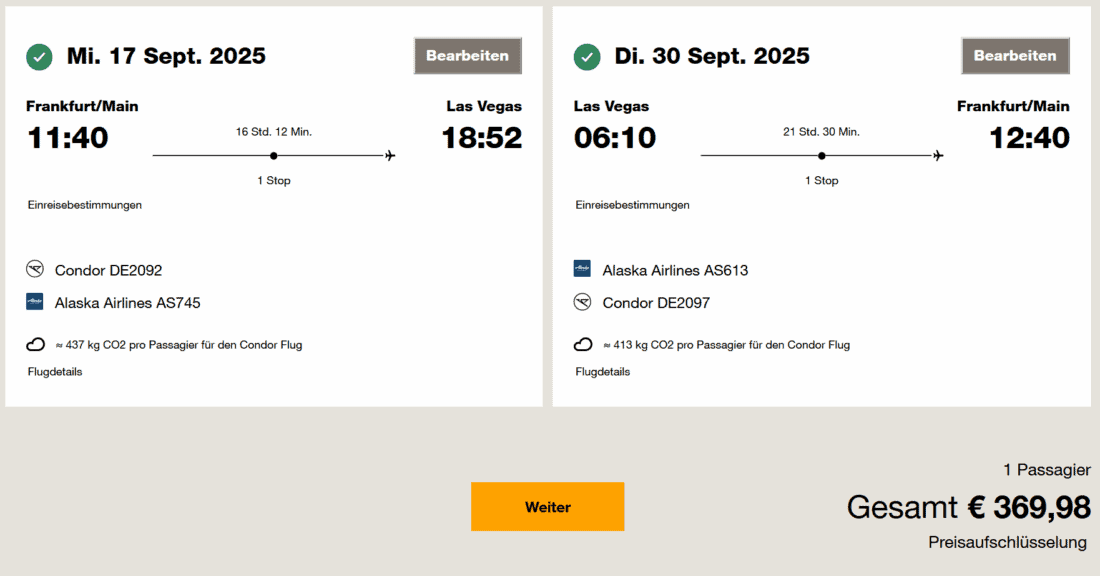Click the cloud CO2 icon for 437 kg
Viewport: 1100px width, 576px height.
tap(36, 345)
